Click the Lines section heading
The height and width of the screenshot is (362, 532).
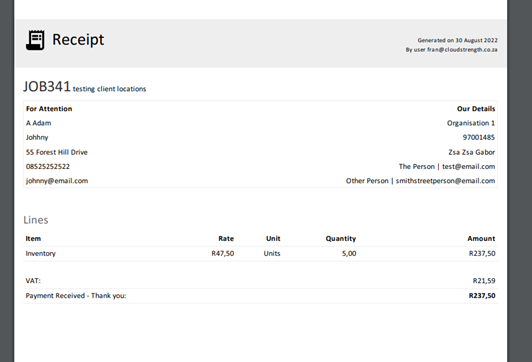click(x=36, y=220)
